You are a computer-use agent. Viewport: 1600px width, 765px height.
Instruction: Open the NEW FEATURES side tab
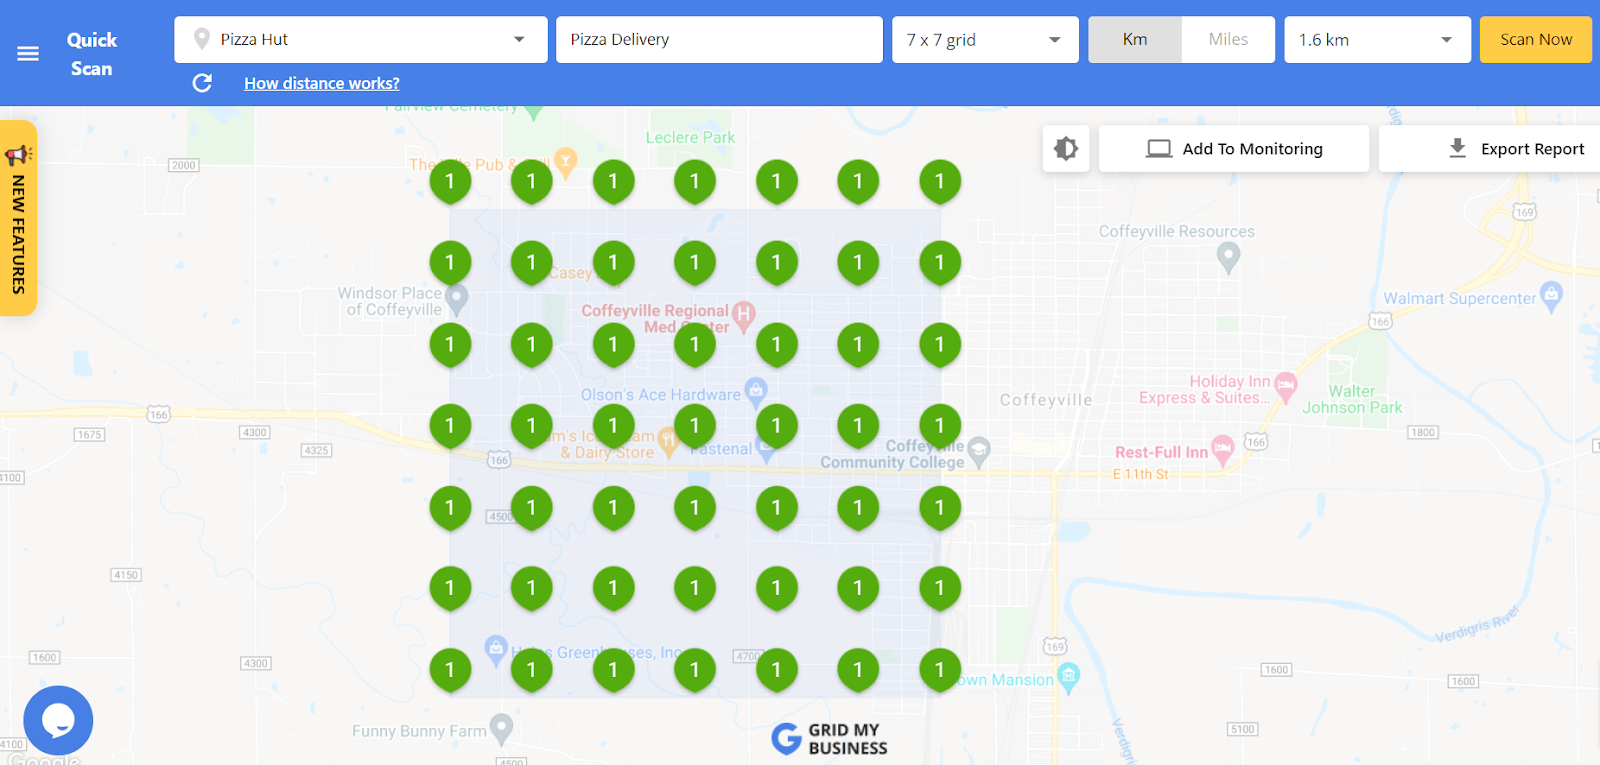pyautogui.click(x=18, y=218)
